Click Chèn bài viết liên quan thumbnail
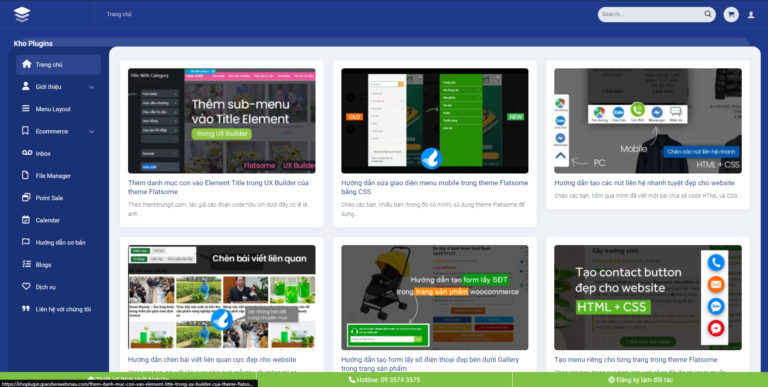The image size is (768, 387). click(222, 297)
